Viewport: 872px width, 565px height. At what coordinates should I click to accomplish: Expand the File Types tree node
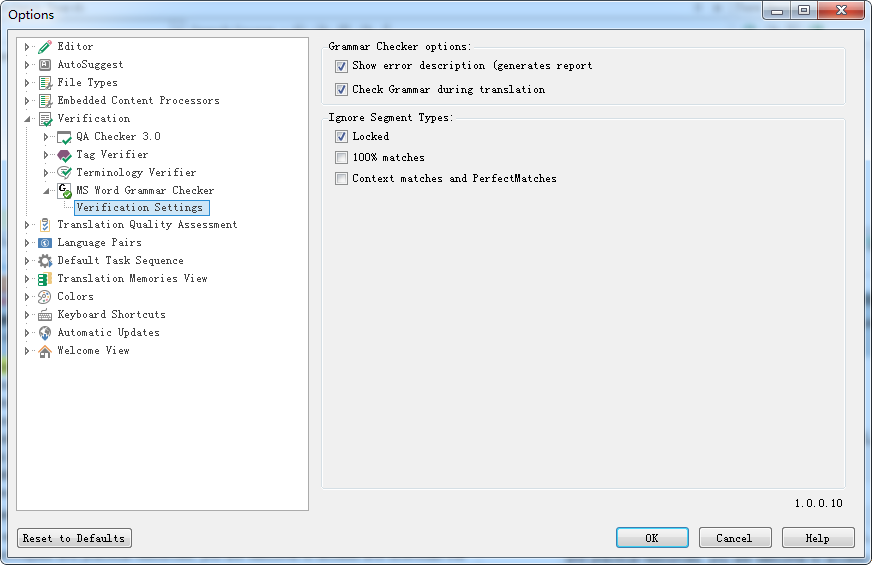[28, 83]
